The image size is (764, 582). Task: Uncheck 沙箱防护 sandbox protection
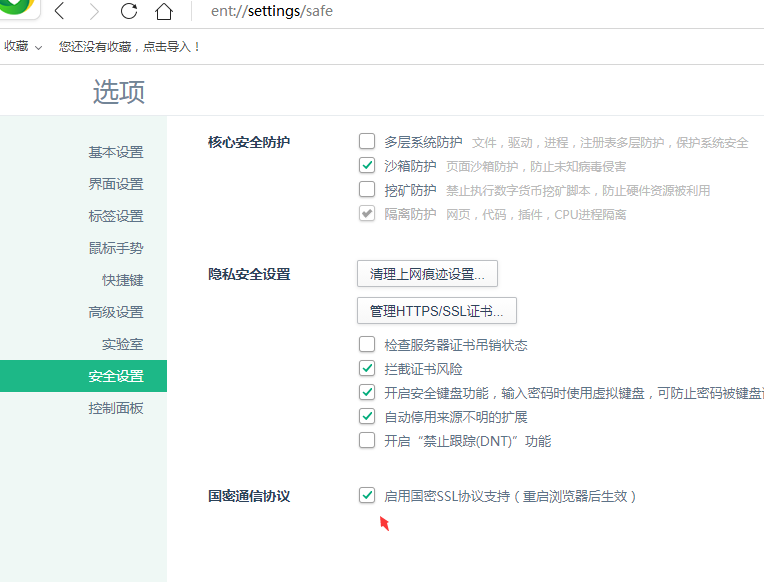click(x=367, y=166)
